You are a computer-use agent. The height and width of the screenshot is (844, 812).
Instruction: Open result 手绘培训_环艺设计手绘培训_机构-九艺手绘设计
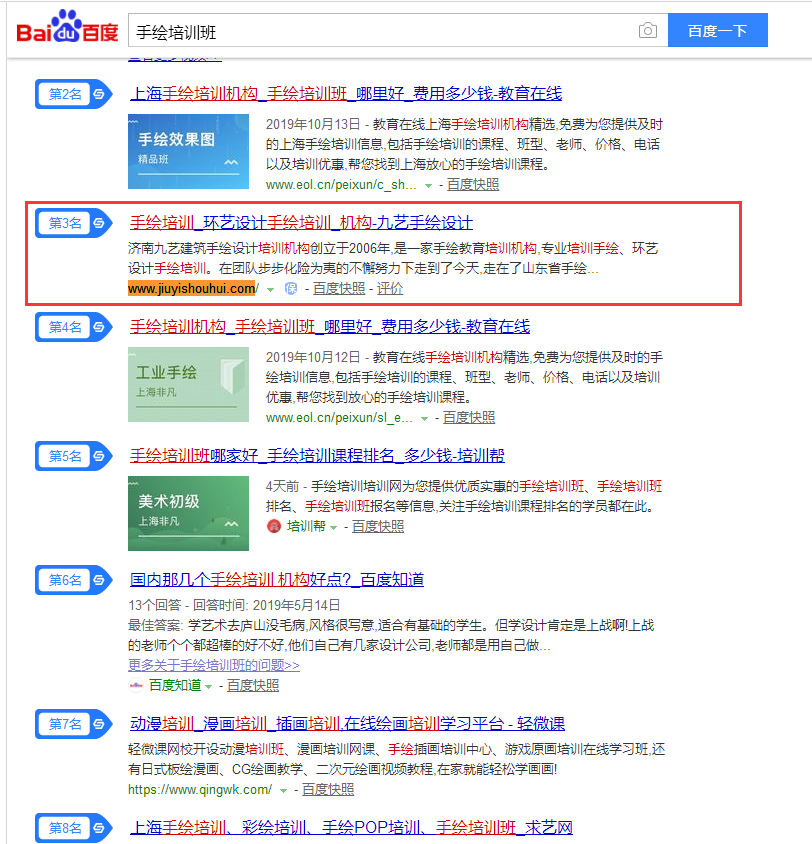pyautogui.click(x=301, y=222)
